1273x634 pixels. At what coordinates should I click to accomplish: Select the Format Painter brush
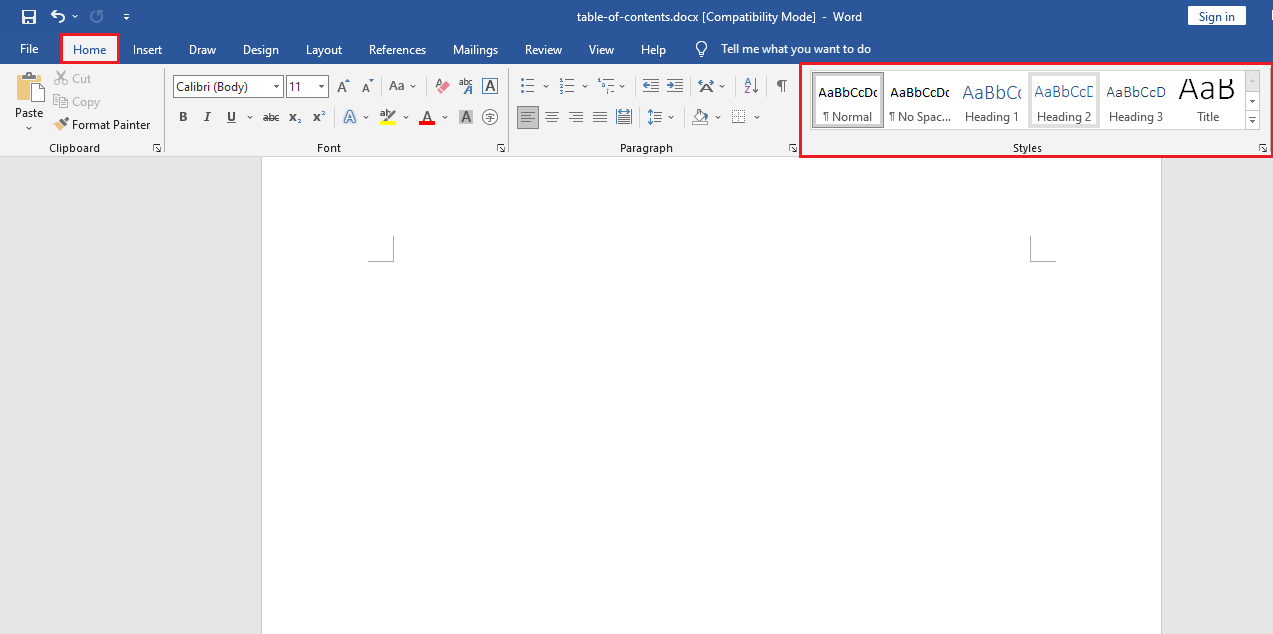(102, 125)
